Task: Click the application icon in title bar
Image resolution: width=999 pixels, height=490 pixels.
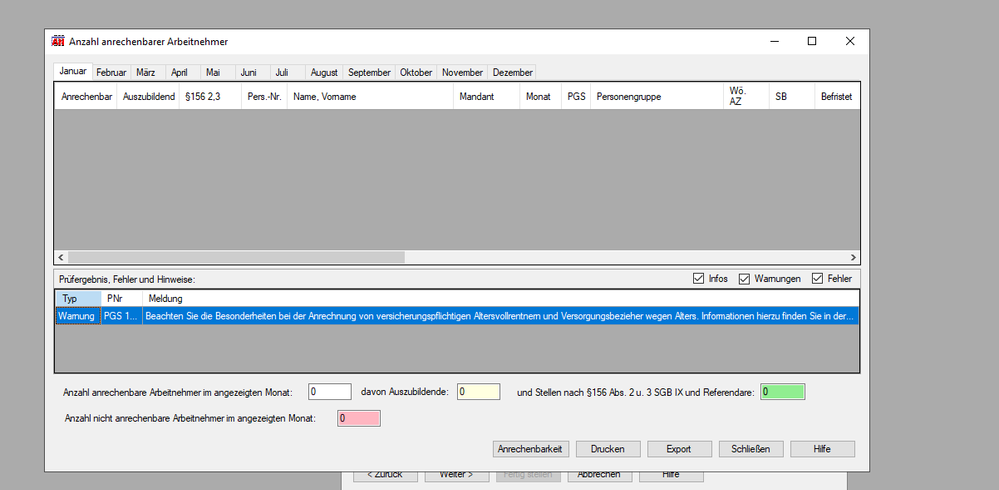Action: (58, 41)
